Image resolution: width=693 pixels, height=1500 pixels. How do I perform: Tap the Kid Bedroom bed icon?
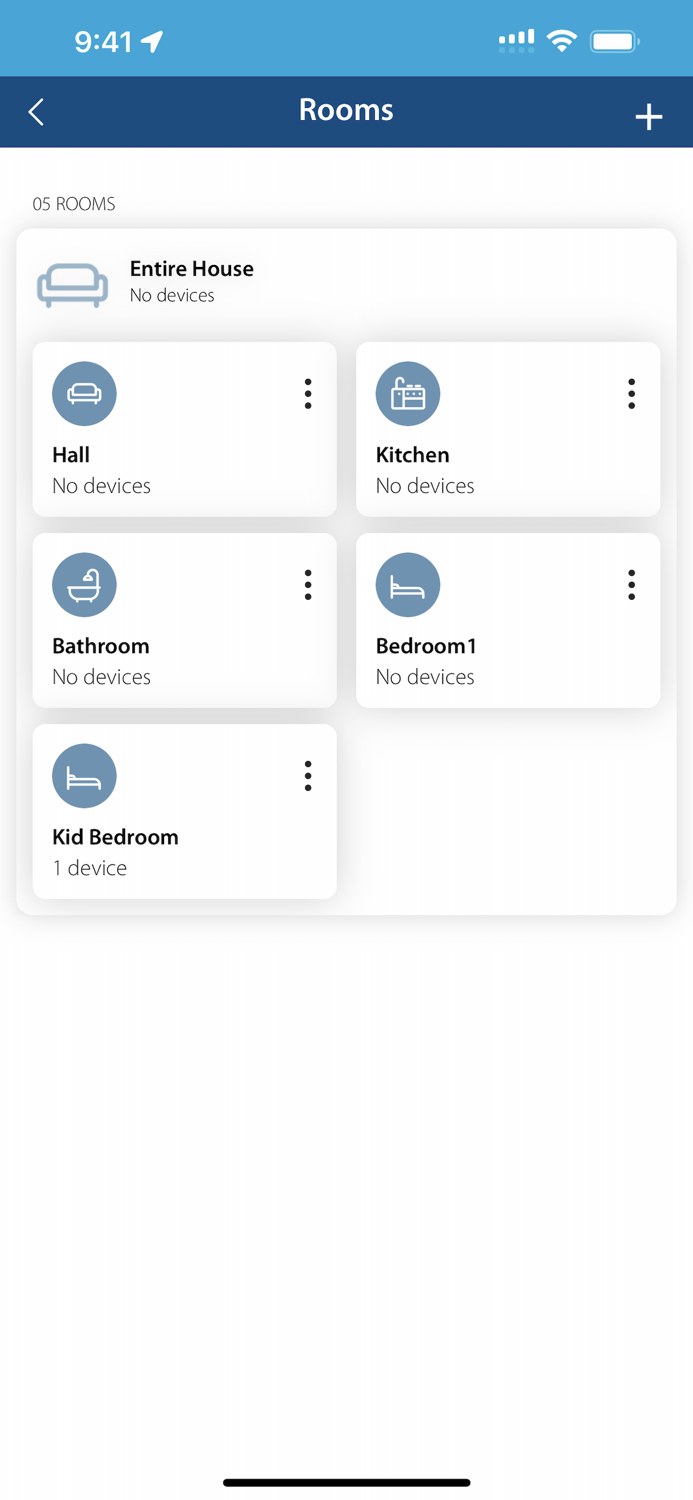pos(84,775)
